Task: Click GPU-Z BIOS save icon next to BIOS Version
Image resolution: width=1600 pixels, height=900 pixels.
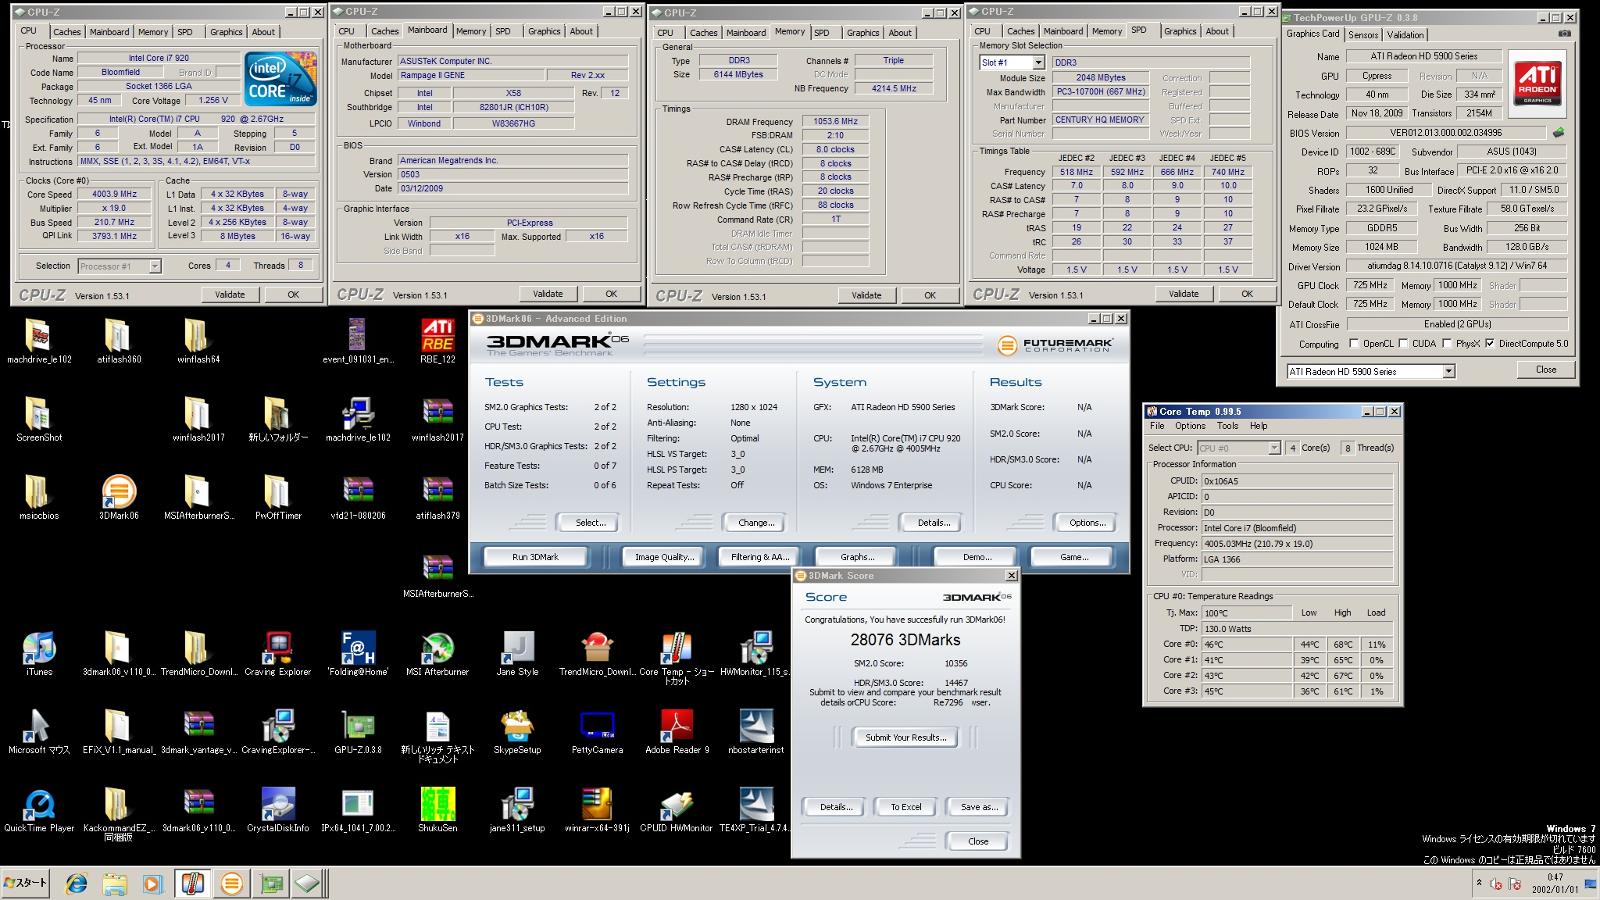Action: [1558, 133]
